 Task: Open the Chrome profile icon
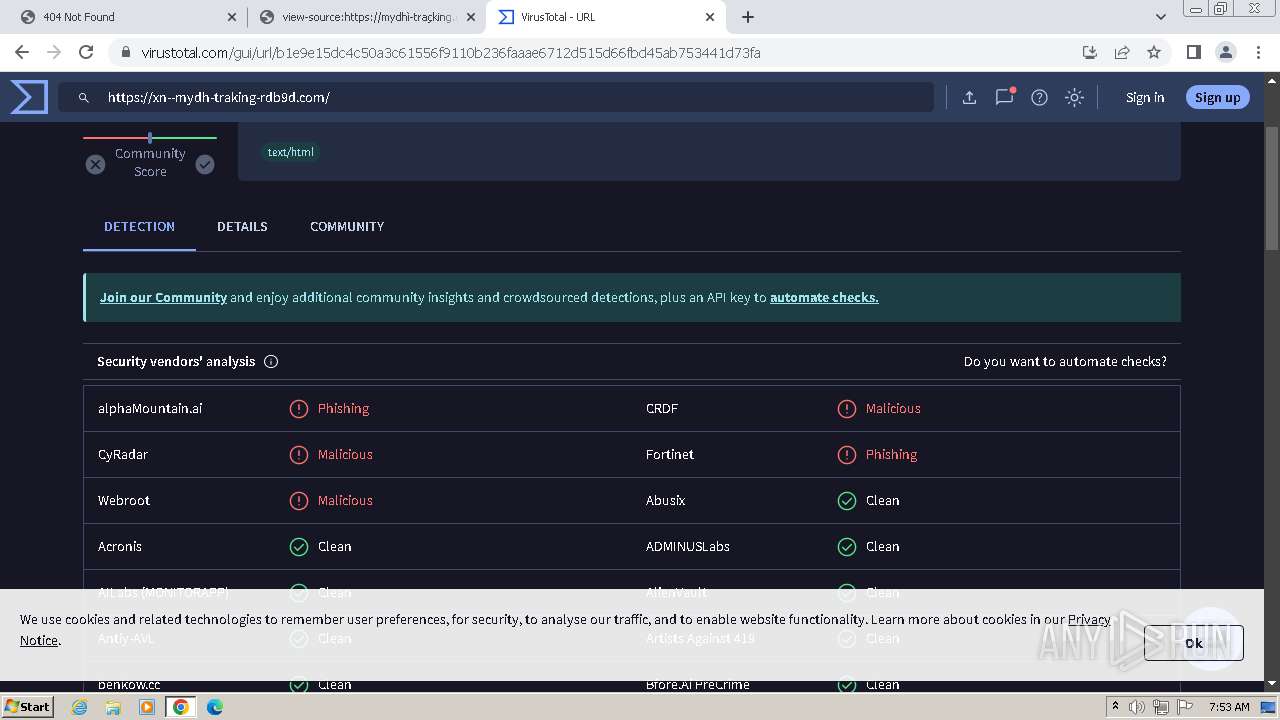pyautogui.click(x=1225, y=52)
